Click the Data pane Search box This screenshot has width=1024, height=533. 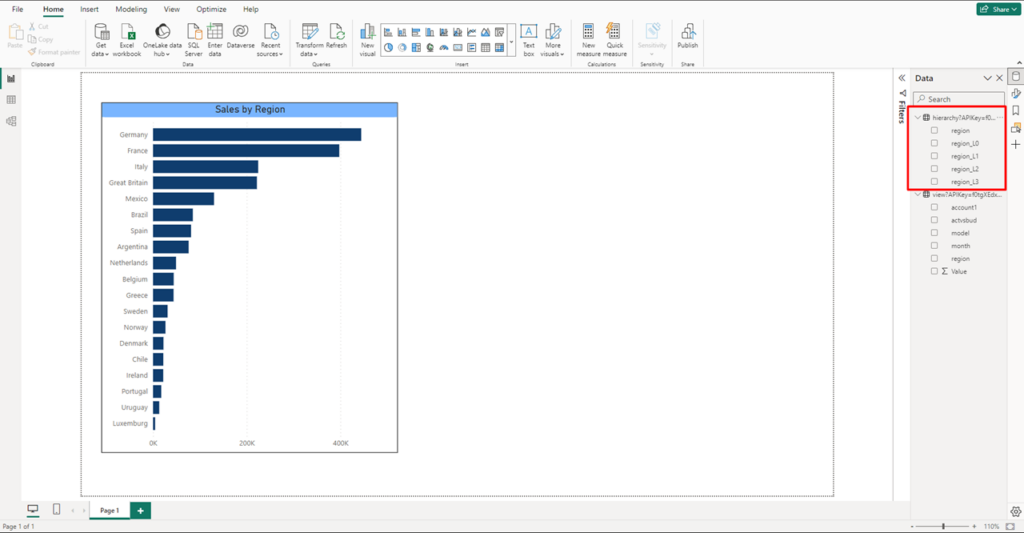tap(959, 99)
